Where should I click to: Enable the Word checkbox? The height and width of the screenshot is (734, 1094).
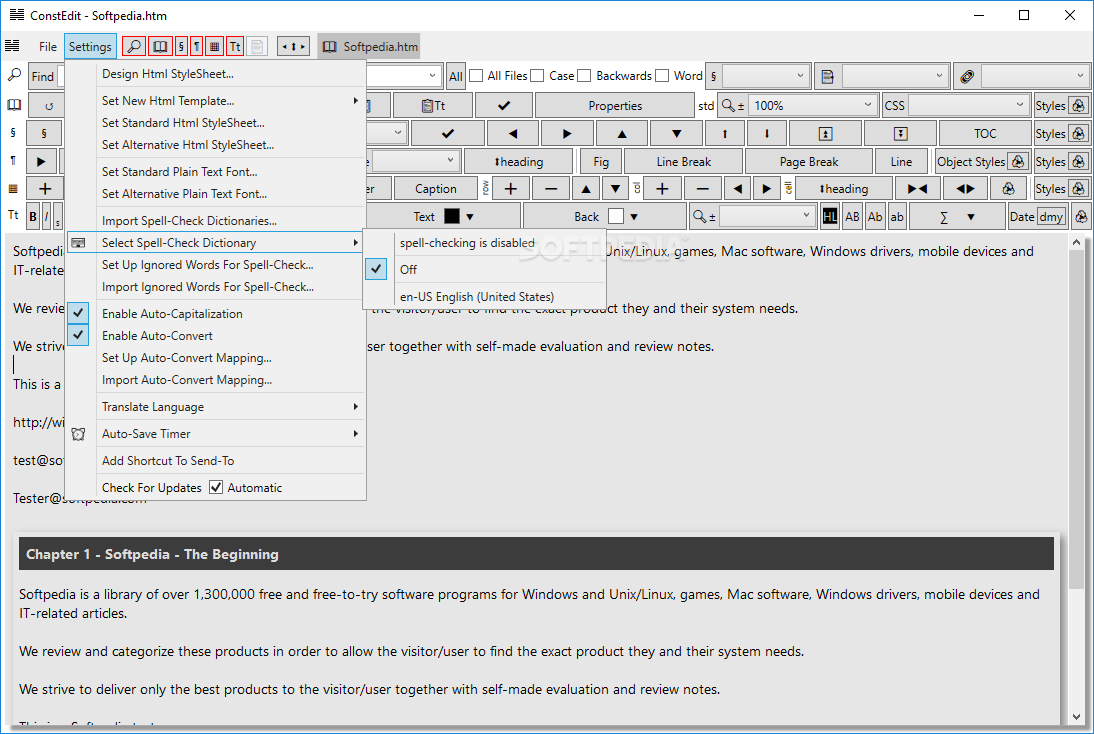click(662, 75)
